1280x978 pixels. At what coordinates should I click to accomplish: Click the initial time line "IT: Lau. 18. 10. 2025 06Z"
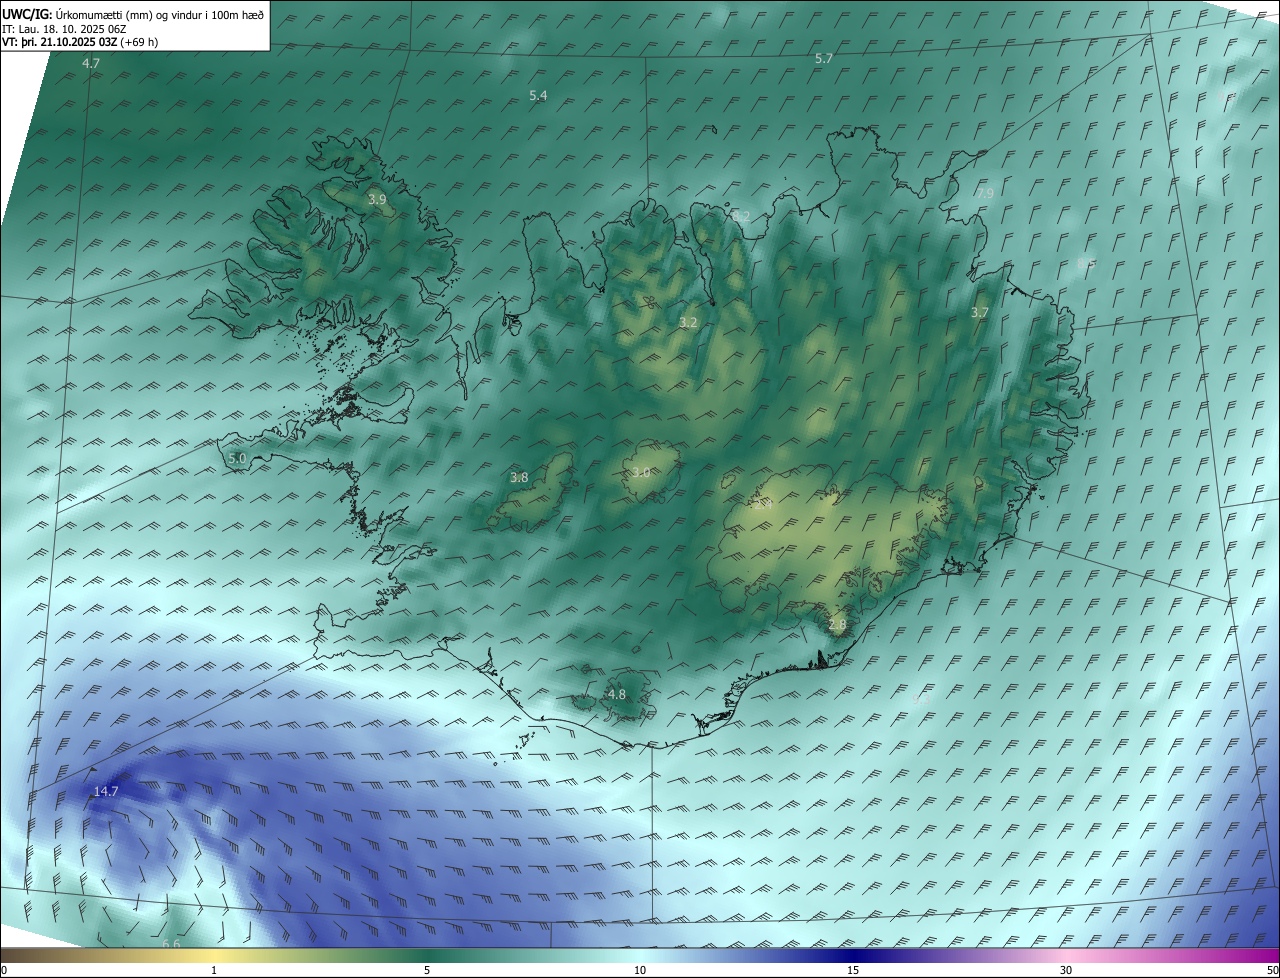pyautogui.click(x=64, y=29)
